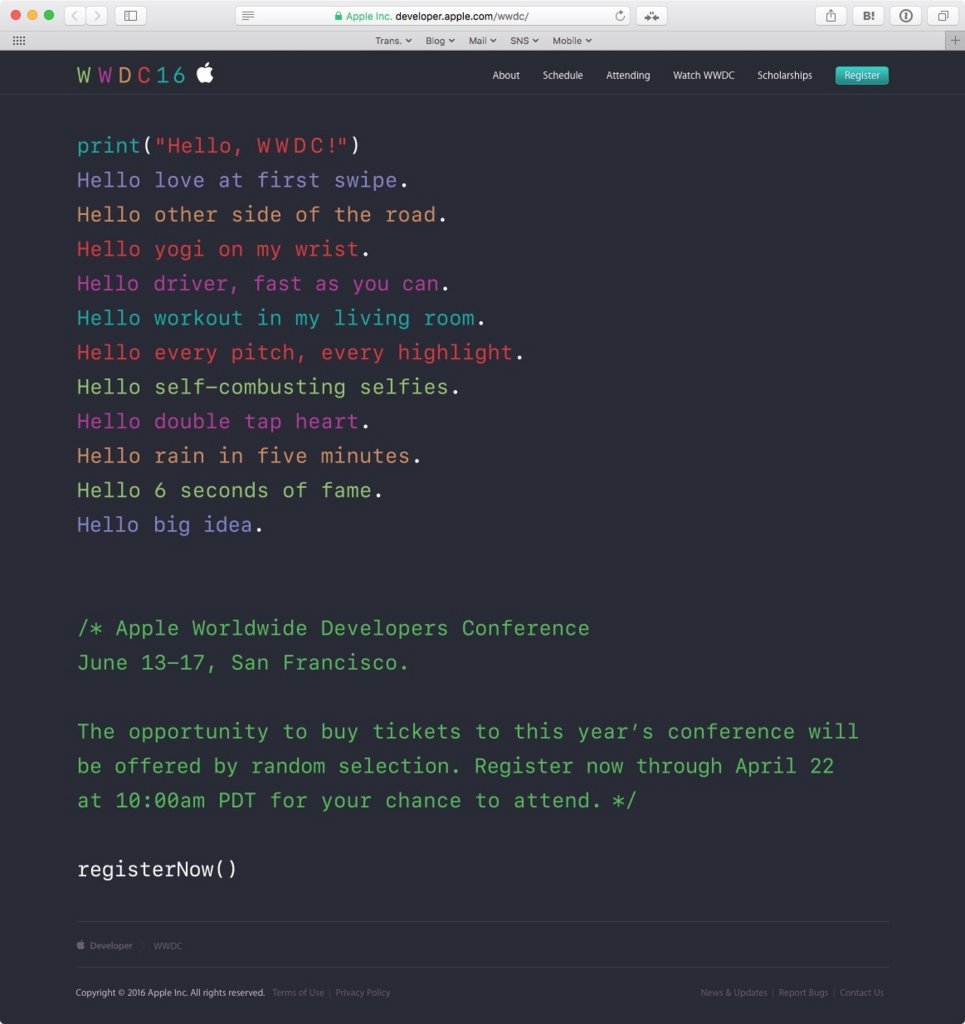Click 'Hello 6 seconds of fame.' line
965x1024 pixels.
230,491
